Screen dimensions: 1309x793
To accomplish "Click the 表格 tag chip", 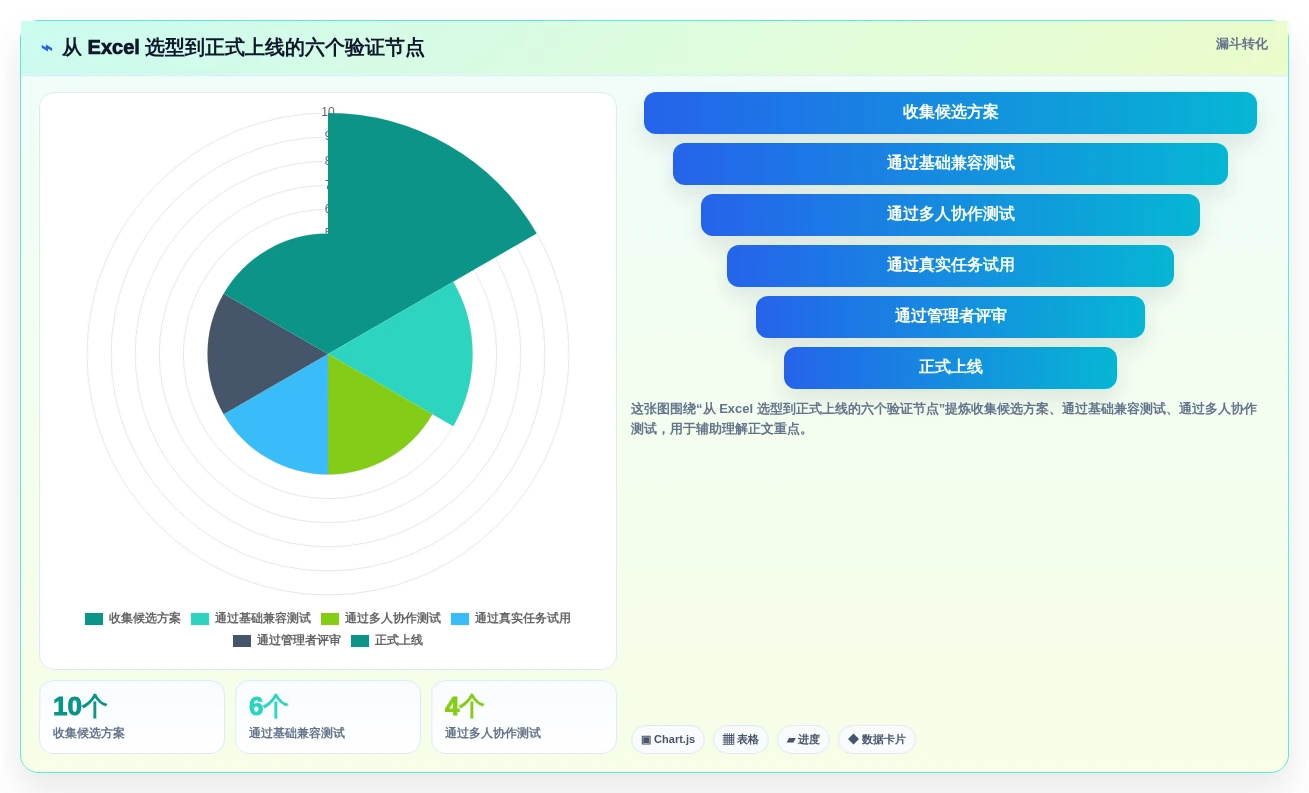I will pyautogui.click(x=741, y=740).
